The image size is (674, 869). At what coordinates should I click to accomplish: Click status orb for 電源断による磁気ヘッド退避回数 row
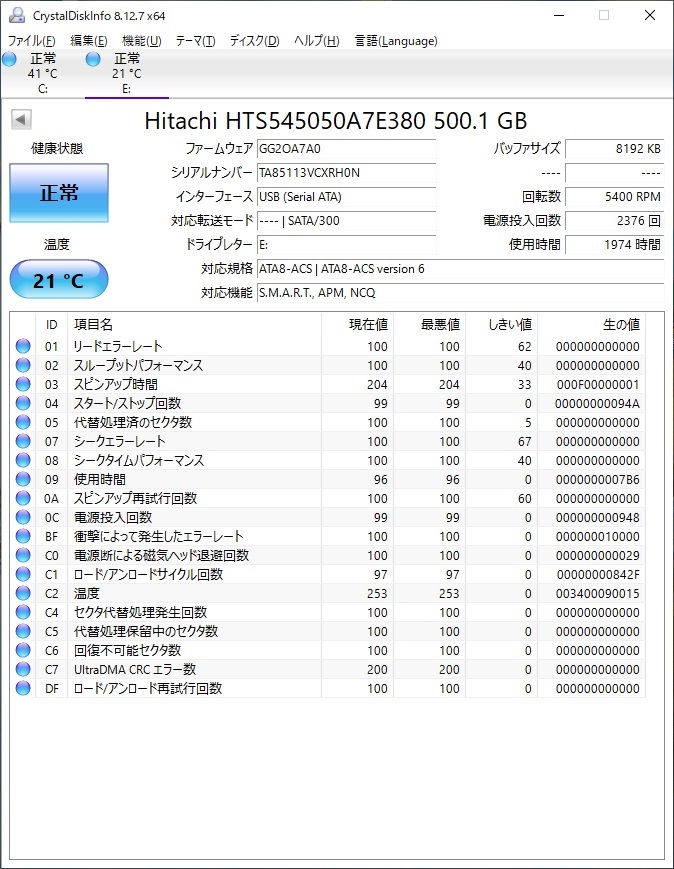point(23,555)
